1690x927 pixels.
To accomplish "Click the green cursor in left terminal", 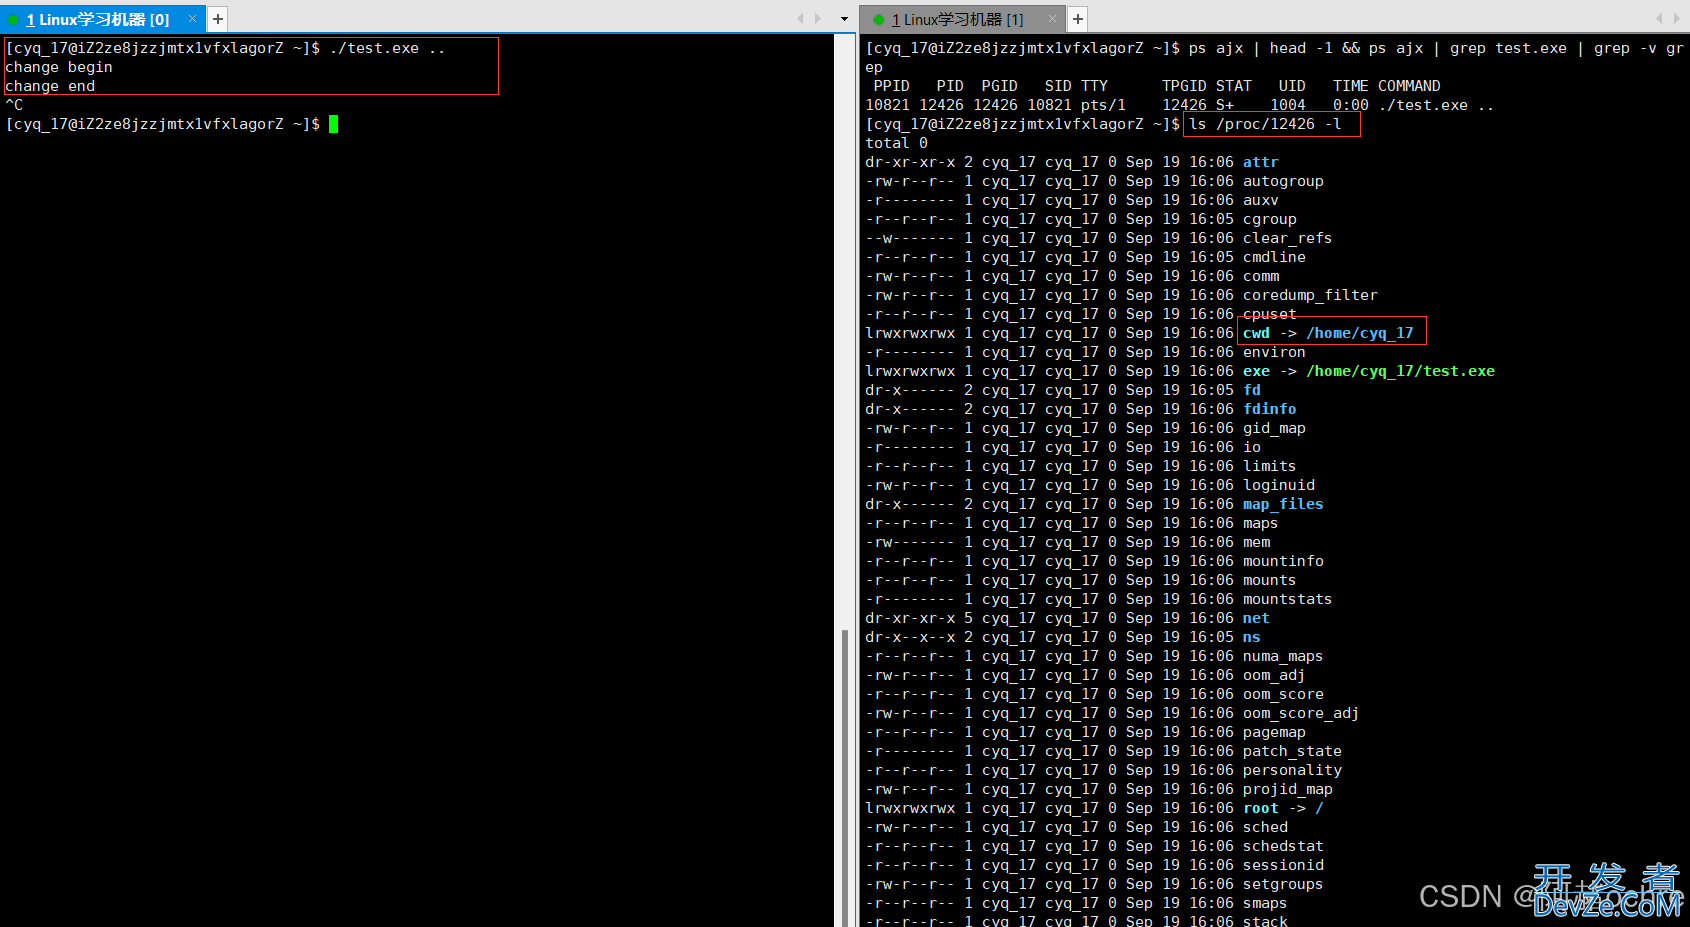I will click(334, 124).
